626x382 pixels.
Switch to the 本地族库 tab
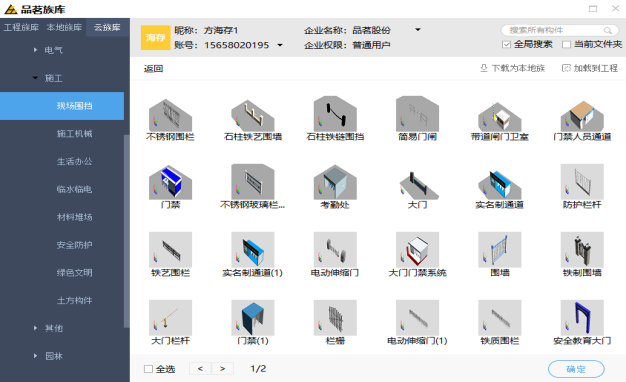point(64,27)
